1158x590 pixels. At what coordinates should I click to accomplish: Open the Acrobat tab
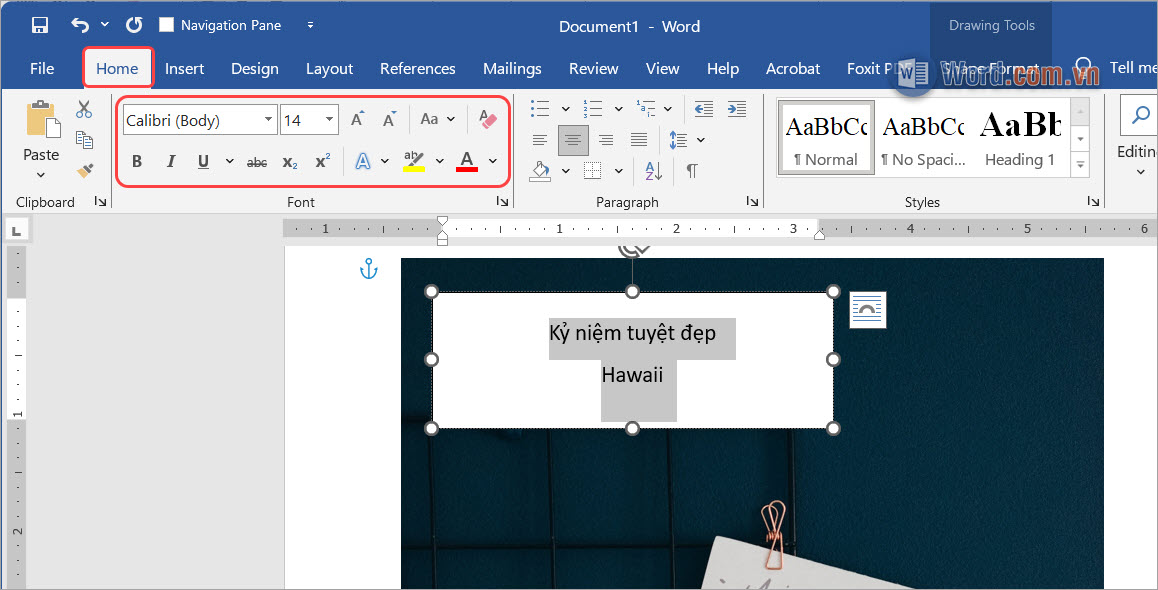793,69
